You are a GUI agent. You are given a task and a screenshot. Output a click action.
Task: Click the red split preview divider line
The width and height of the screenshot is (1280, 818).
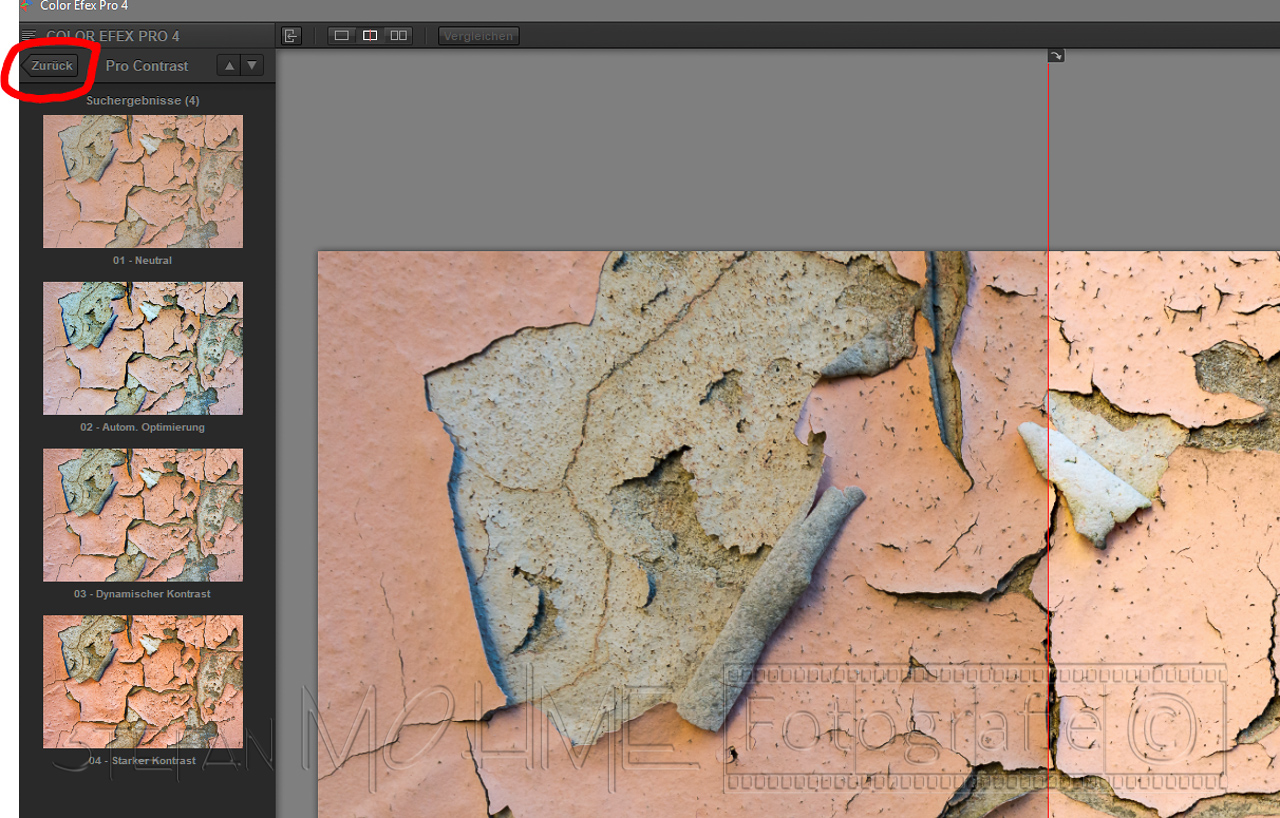pos(1048,440)
